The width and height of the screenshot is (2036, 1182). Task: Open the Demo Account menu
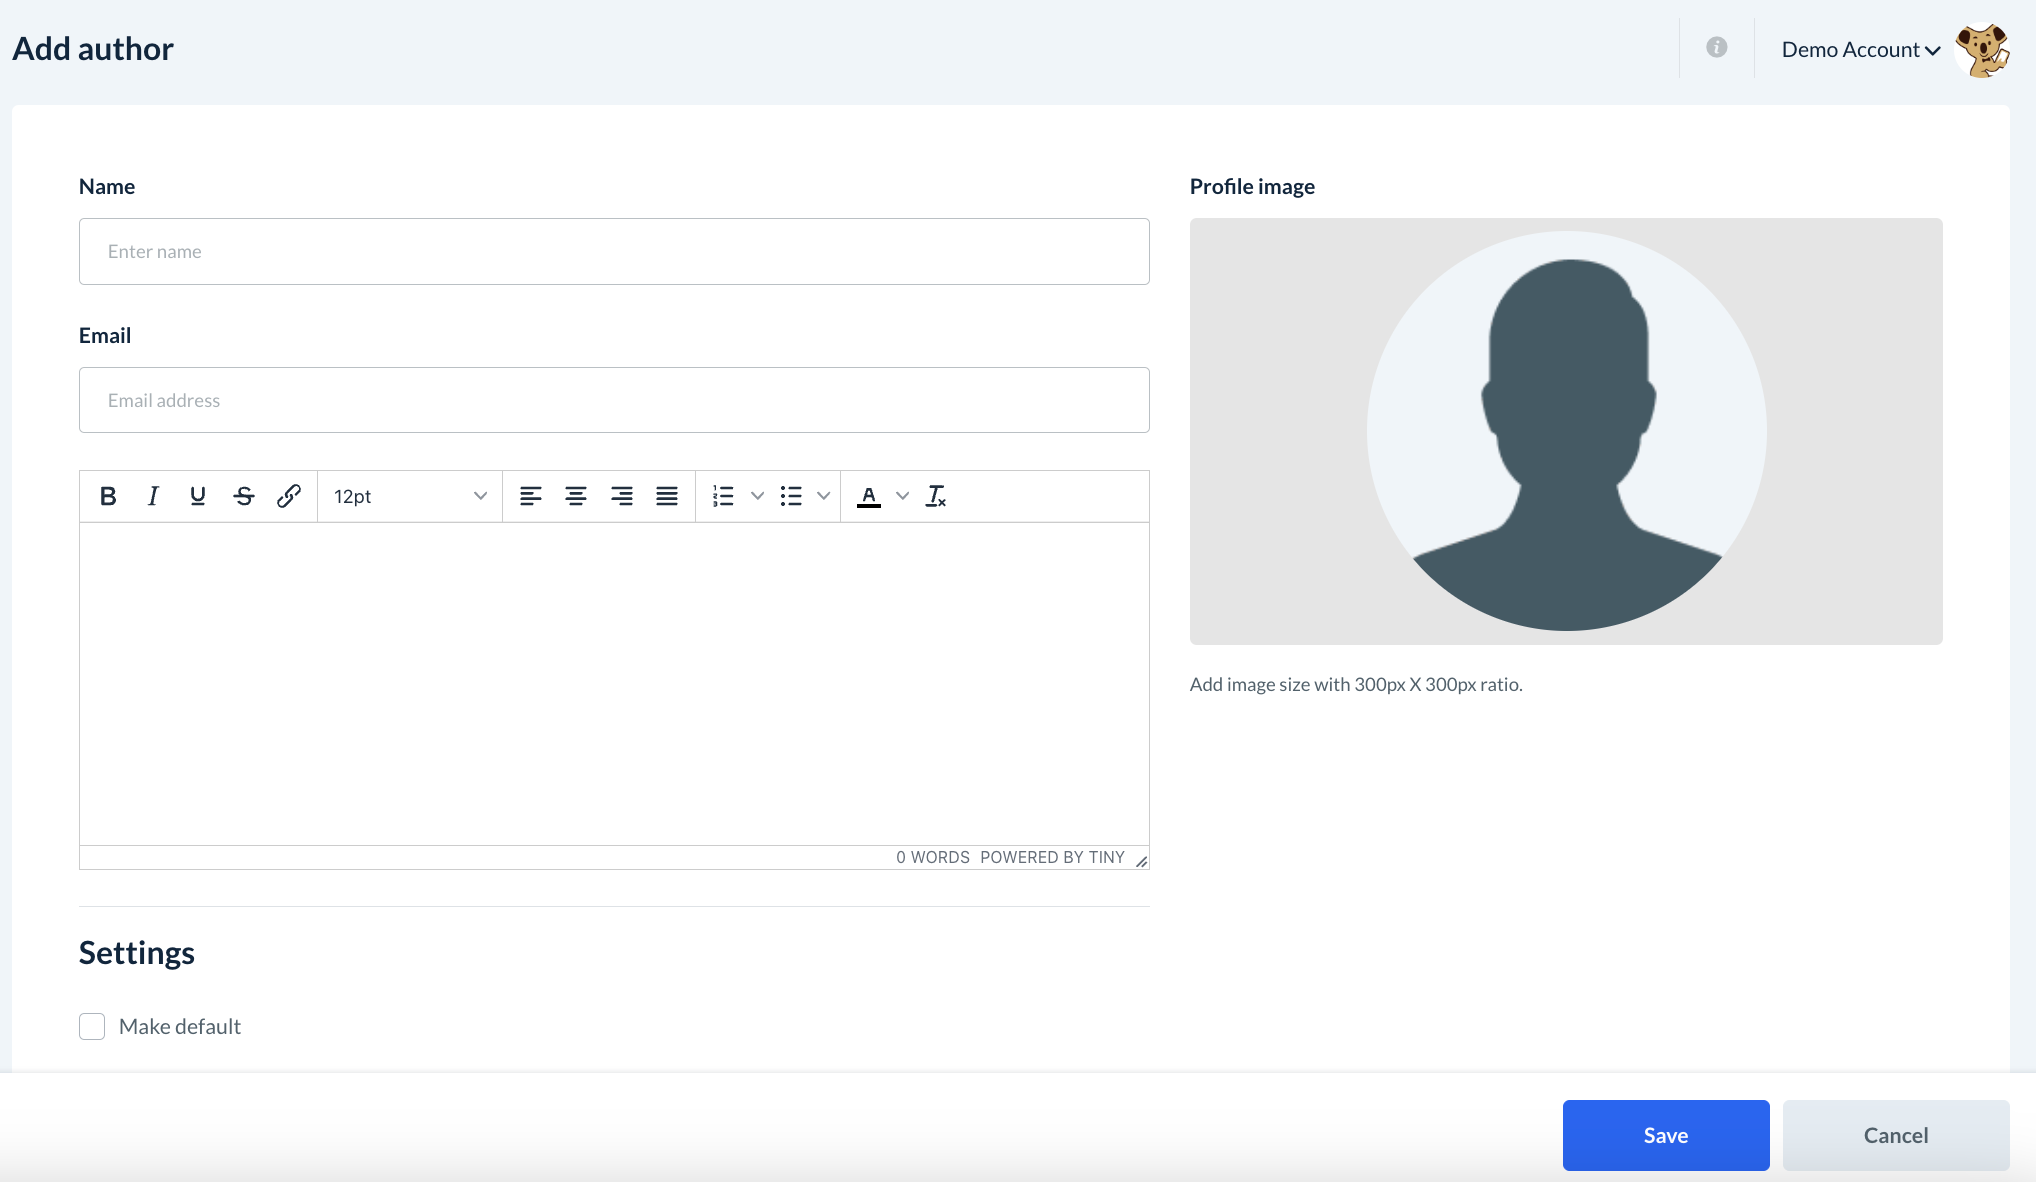(x=1860, y=50)
